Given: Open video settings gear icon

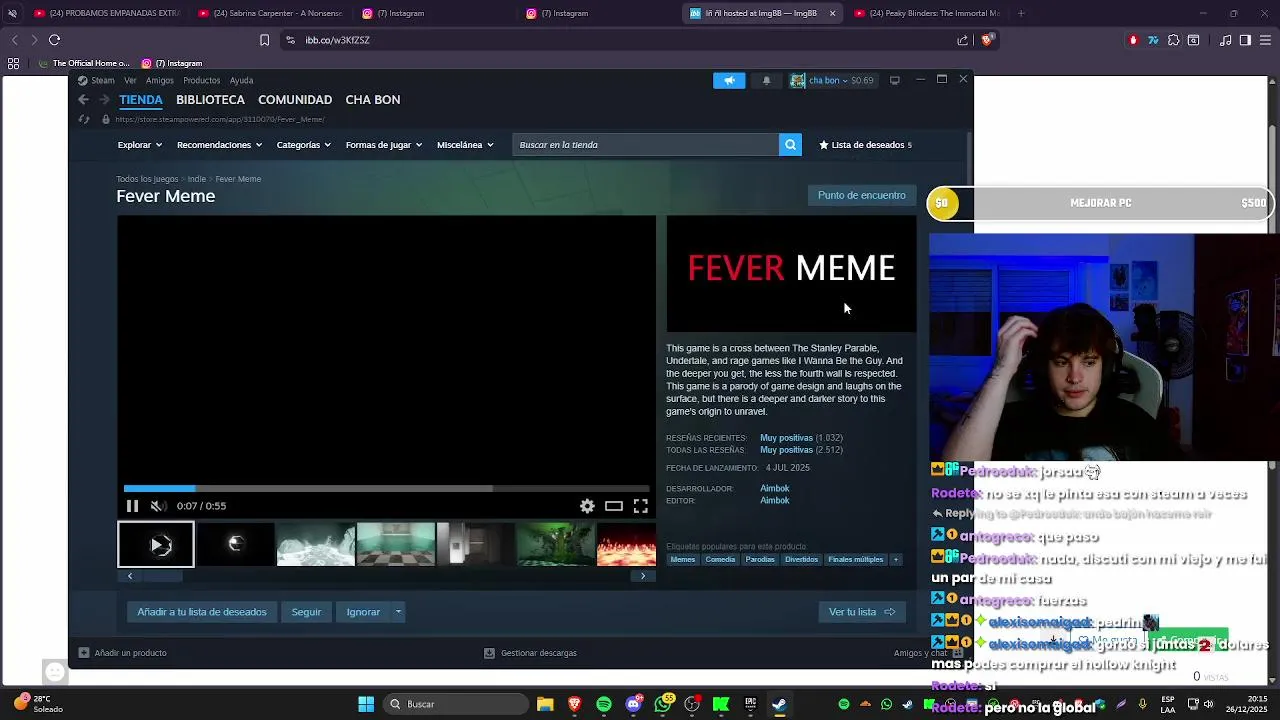Looking at the screenshot, I should [x=587, y=506].
